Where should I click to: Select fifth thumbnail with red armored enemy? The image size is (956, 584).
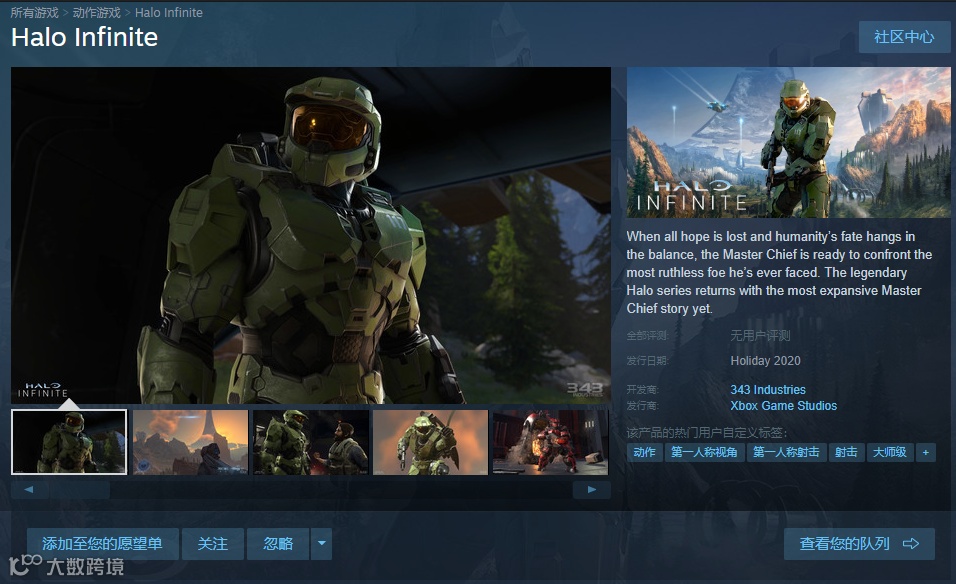[x=550, y=442]
